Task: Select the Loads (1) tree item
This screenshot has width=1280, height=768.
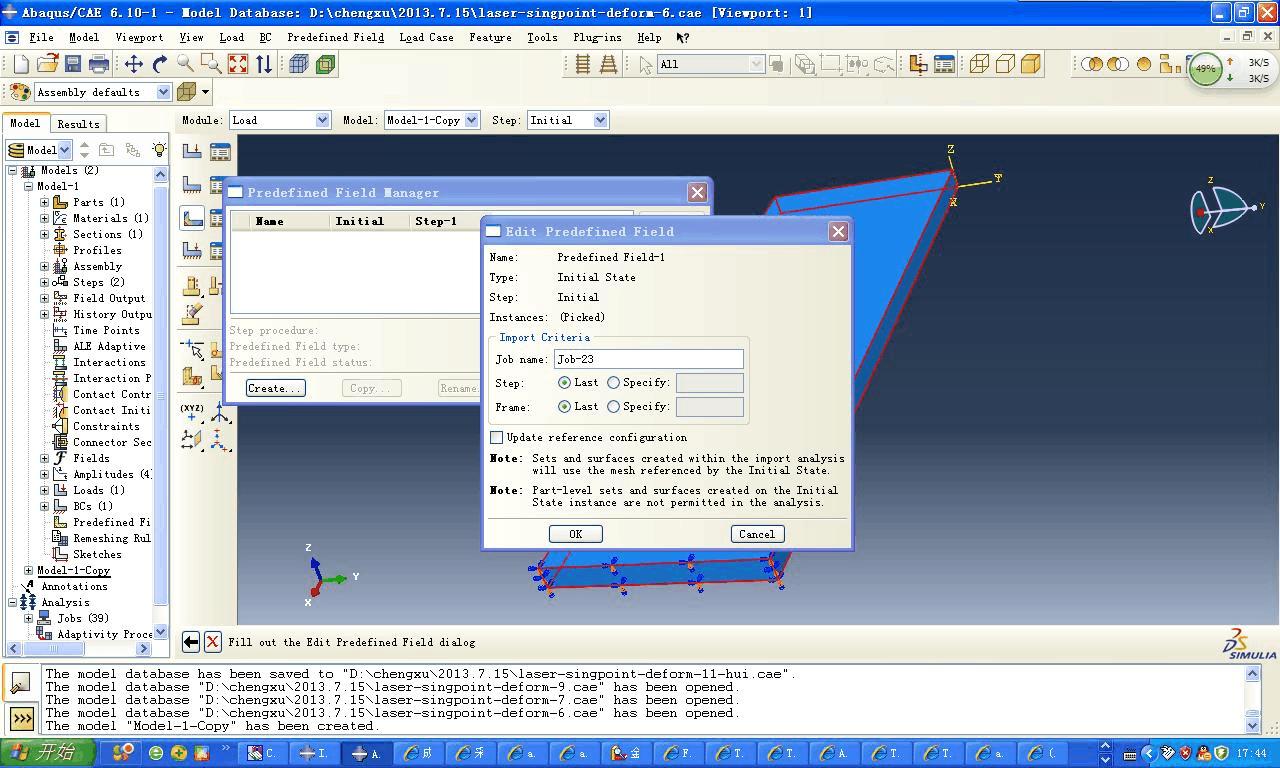Action: pyautogui.click(x=98, y=490)
